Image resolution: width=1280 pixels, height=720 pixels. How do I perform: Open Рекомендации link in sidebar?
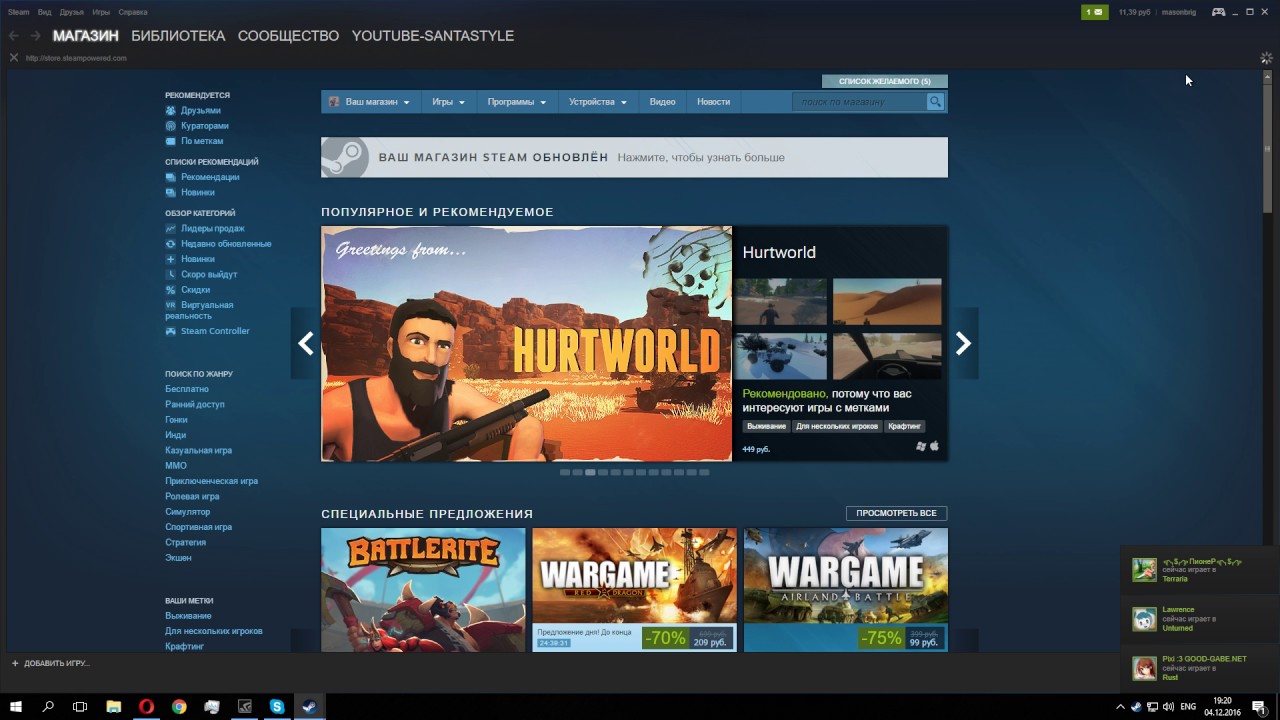[x=210, y=177]
